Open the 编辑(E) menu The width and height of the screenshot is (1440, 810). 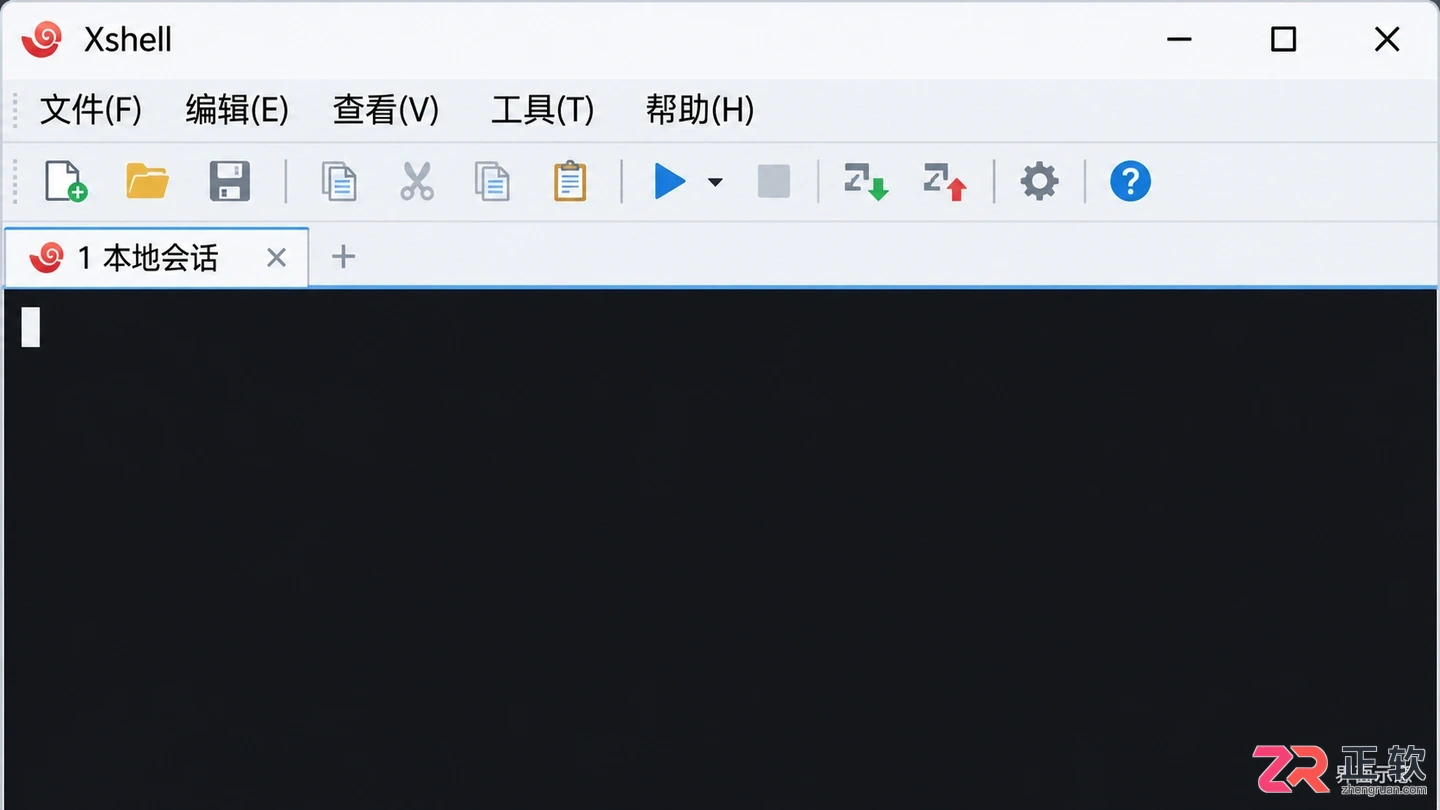click(x=237, y=109)
